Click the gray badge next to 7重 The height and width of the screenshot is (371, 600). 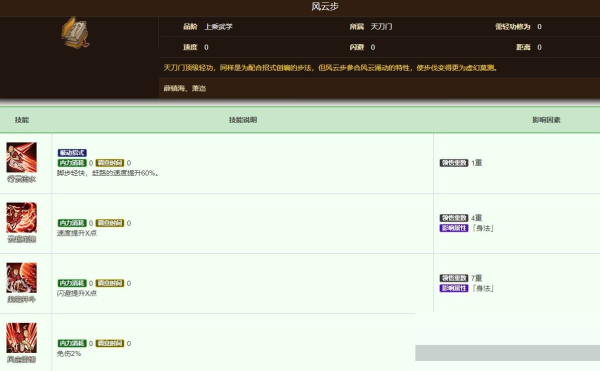[x=454, y=278]
